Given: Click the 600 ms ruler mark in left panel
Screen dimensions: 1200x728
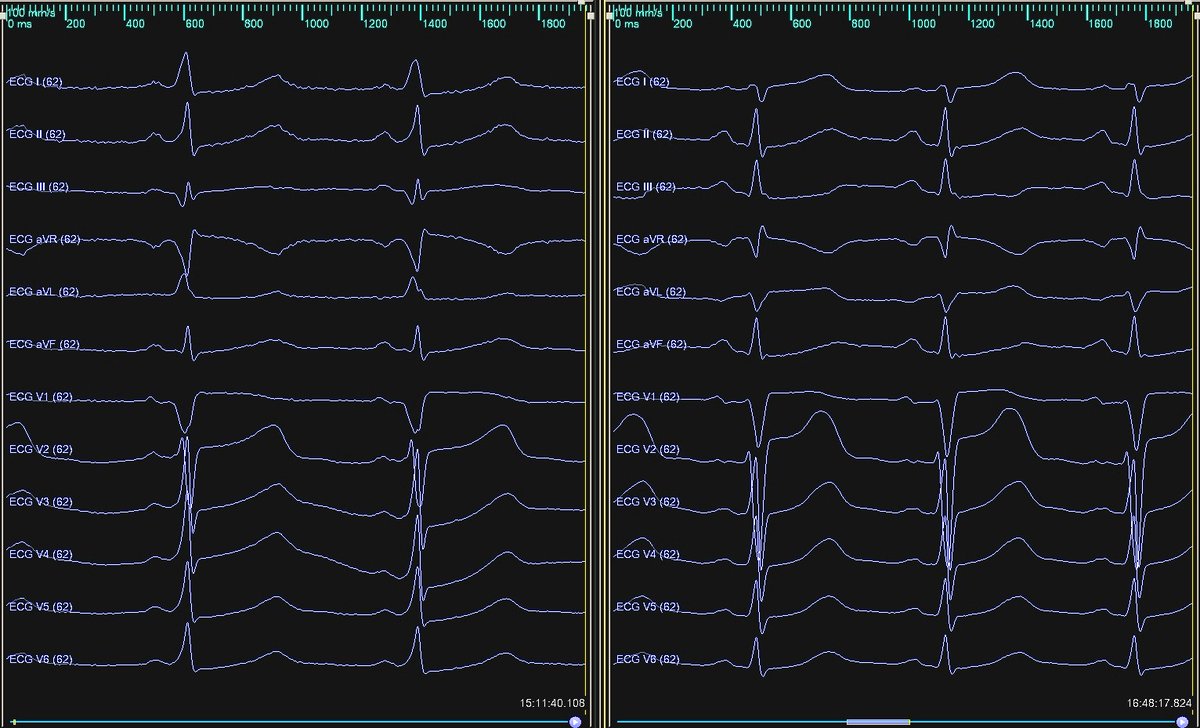Looking at the screenshot, I should [x=194, y=22].
